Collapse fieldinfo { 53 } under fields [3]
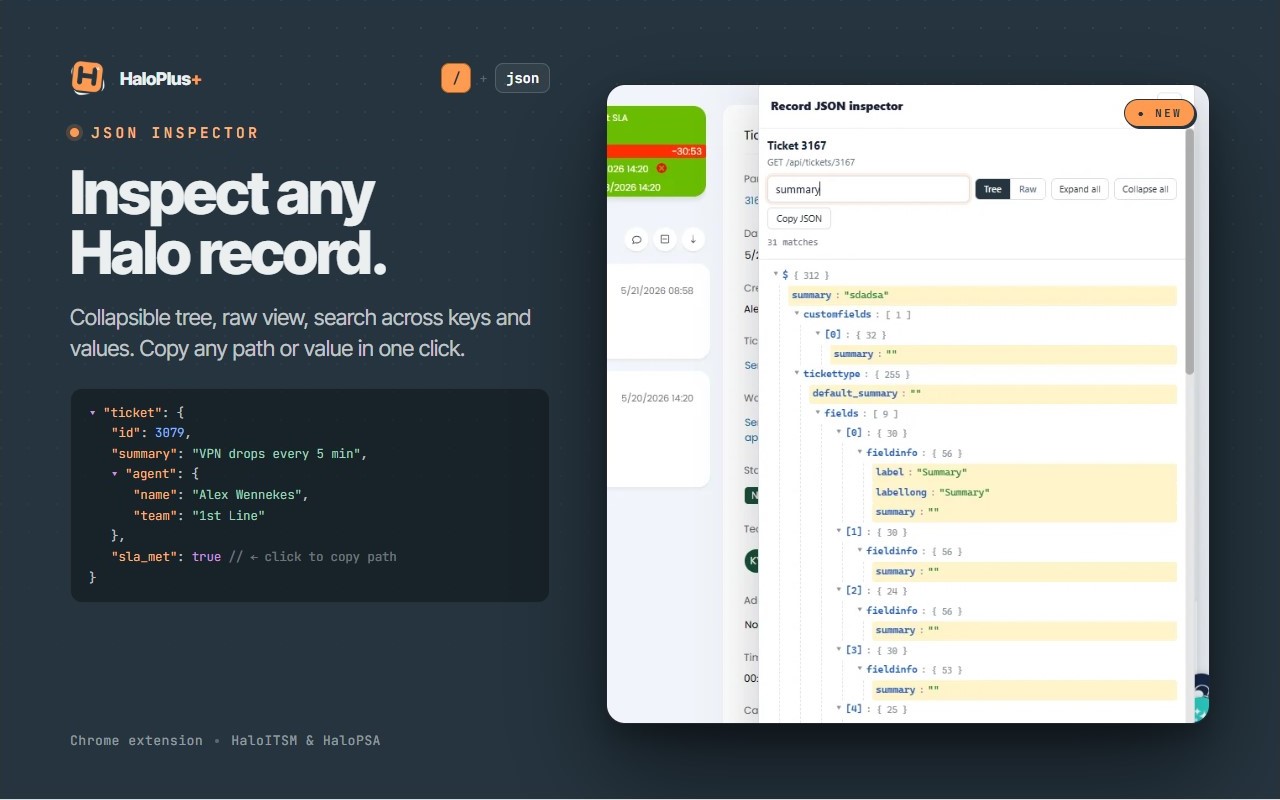 coord(860,670)
